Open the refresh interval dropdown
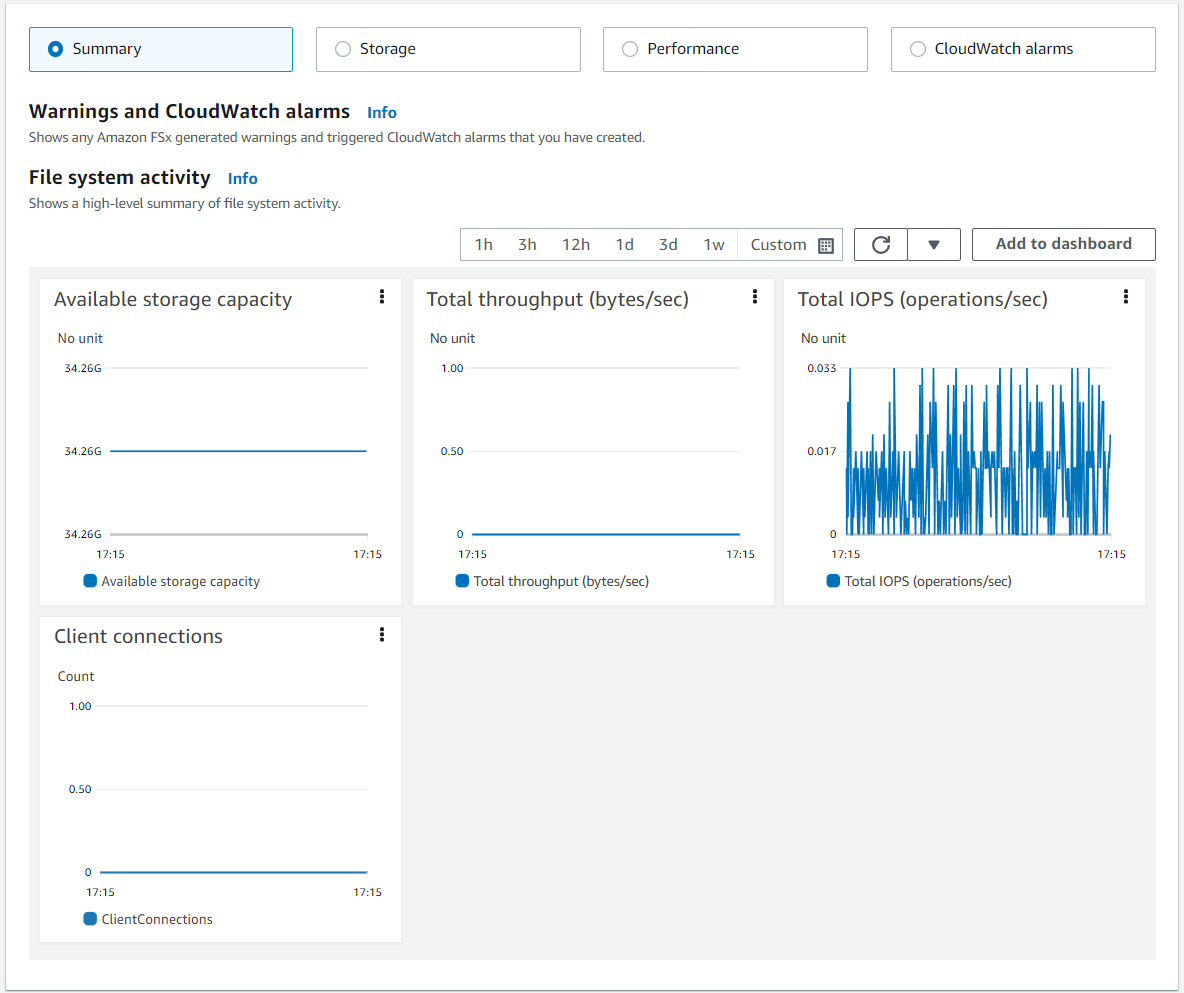This screenshot has height=993, width=1184. click(x=934, y=244)
